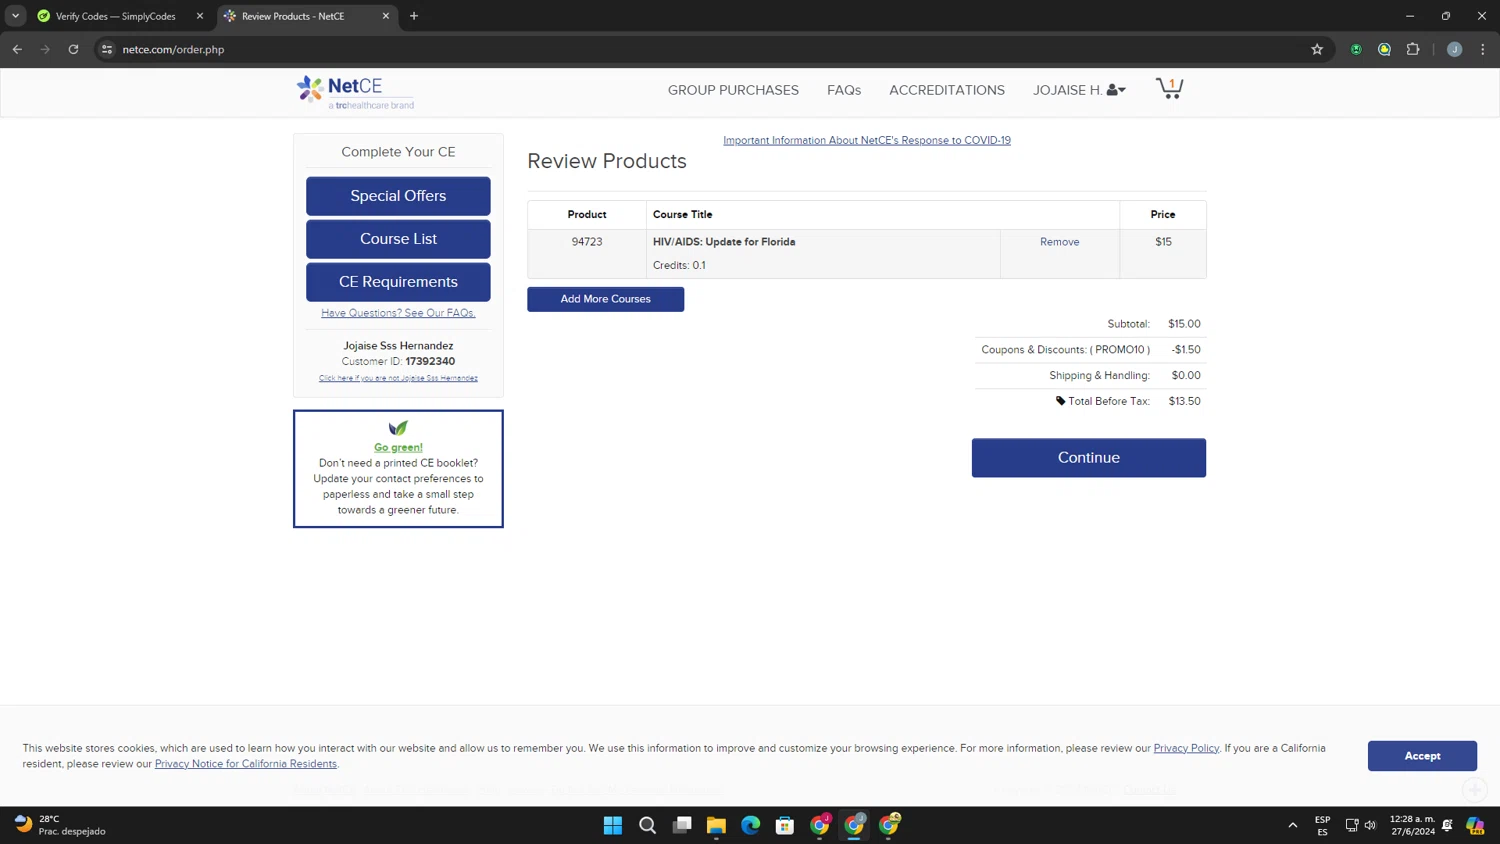Click the address bar URL field
This screenshot has width=1500, height=844.
(x=700, y=49)
